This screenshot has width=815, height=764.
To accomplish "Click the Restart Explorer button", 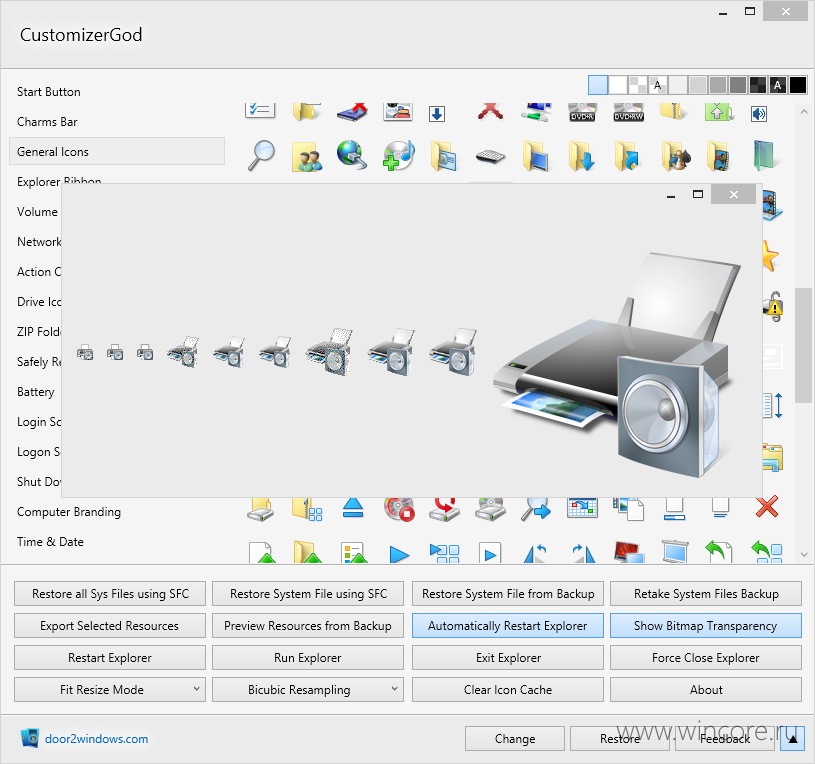I will pos(110,658).
